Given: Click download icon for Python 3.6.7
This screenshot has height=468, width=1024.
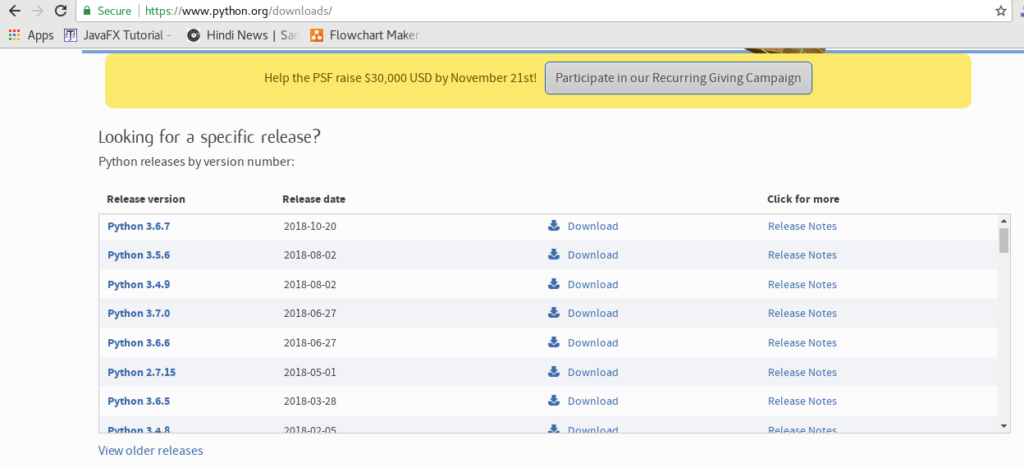Looking at the screenshot, I should 554,226.
